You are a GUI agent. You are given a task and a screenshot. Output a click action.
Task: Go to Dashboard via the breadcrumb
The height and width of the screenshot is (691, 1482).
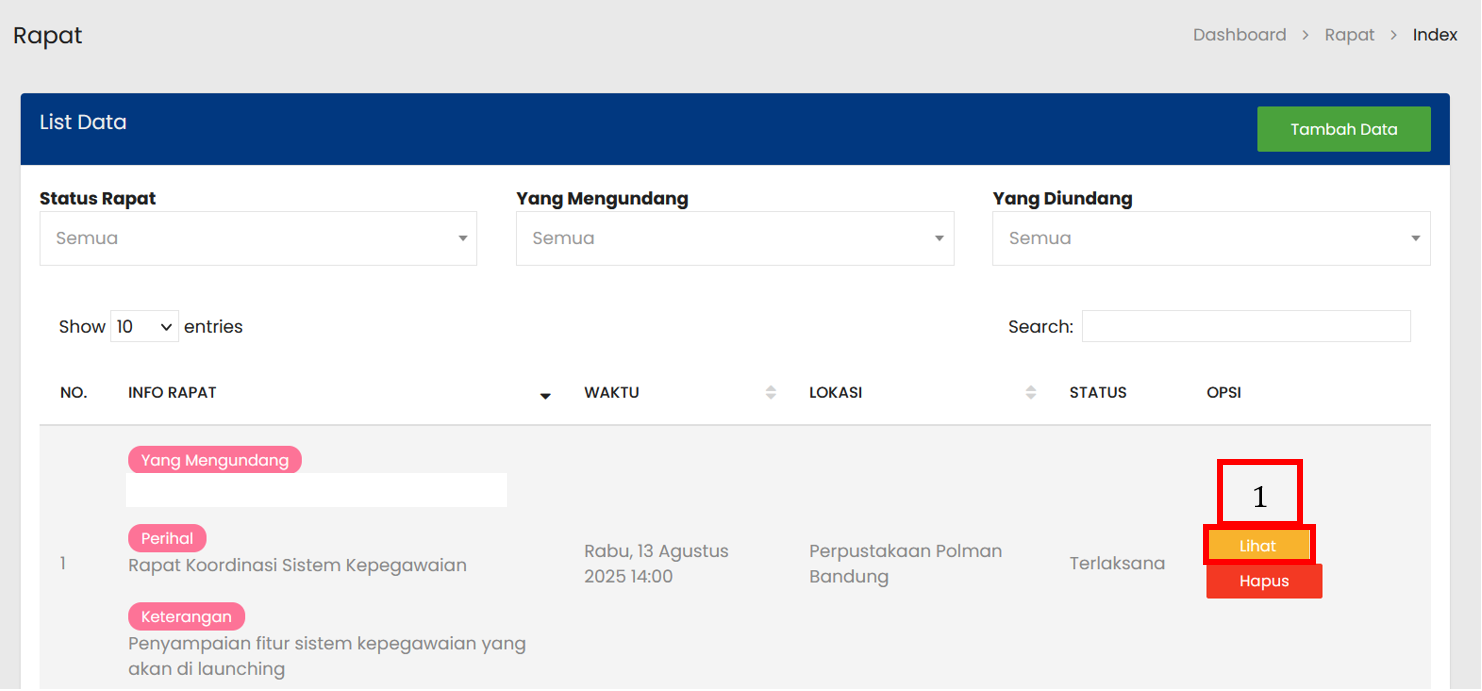tap(1239, 35)
